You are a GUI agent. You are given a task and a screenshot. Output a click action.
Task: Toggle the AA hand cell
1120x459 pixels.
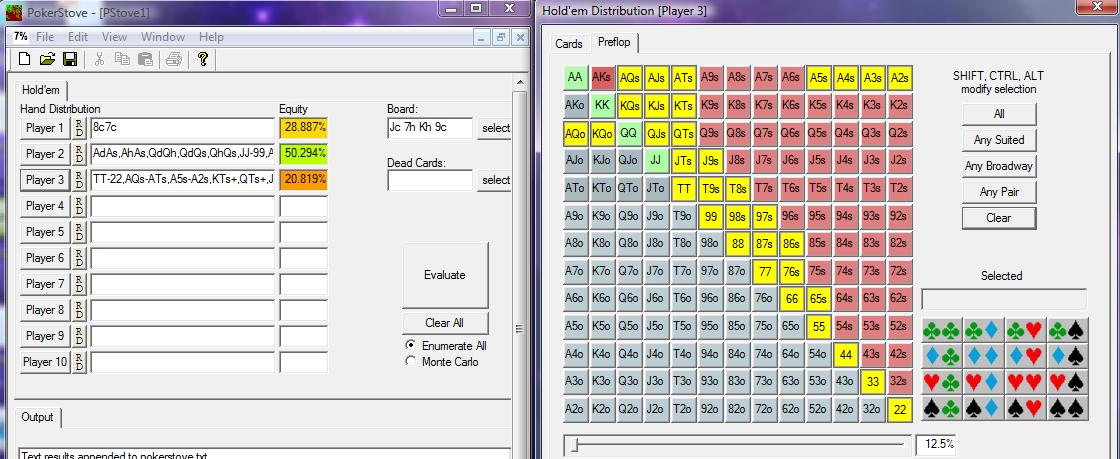(574, 78)
